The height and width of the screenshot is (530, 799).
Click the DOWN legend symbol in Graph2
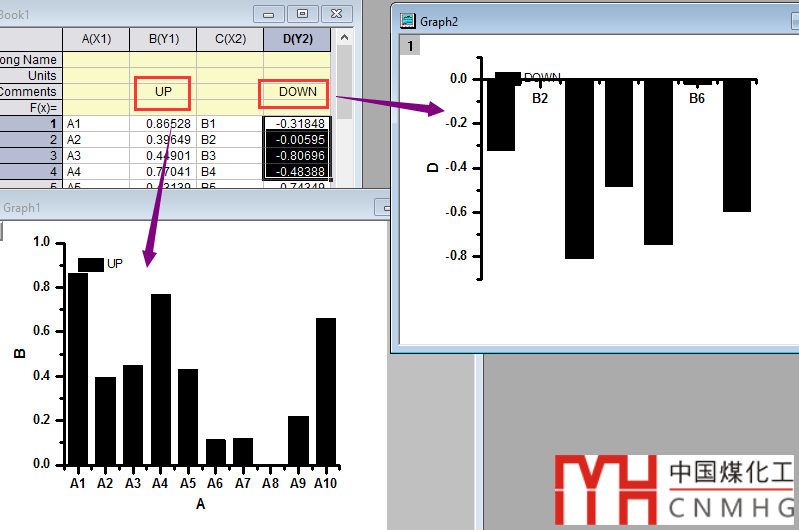508,77
